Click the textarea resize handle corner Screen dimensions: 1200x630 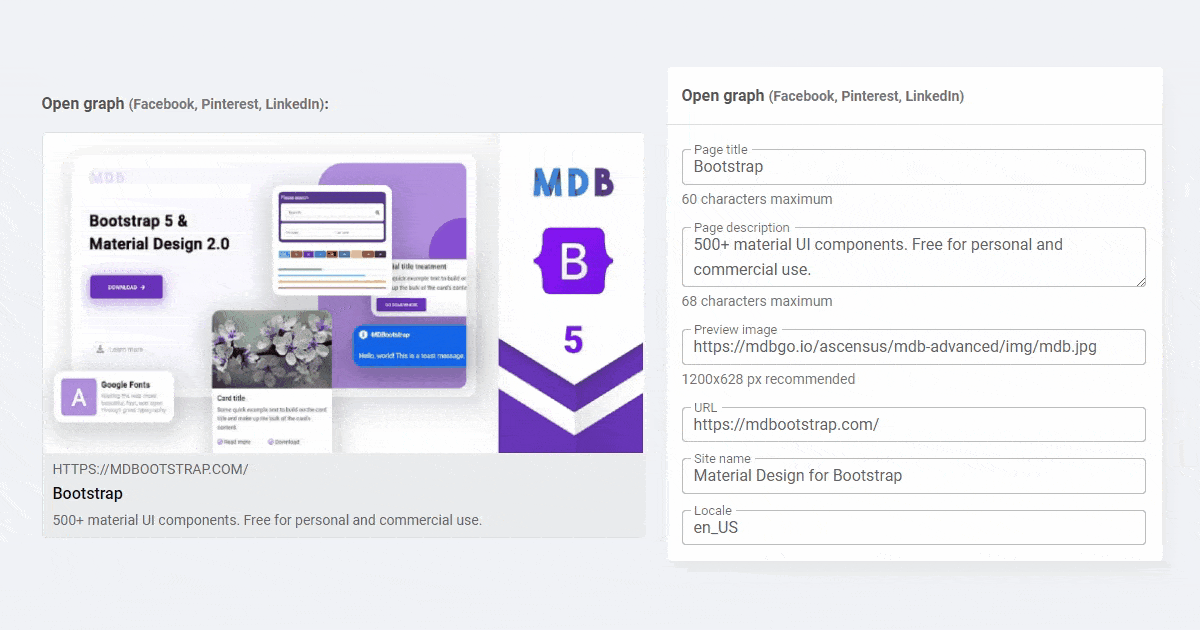1140,281
